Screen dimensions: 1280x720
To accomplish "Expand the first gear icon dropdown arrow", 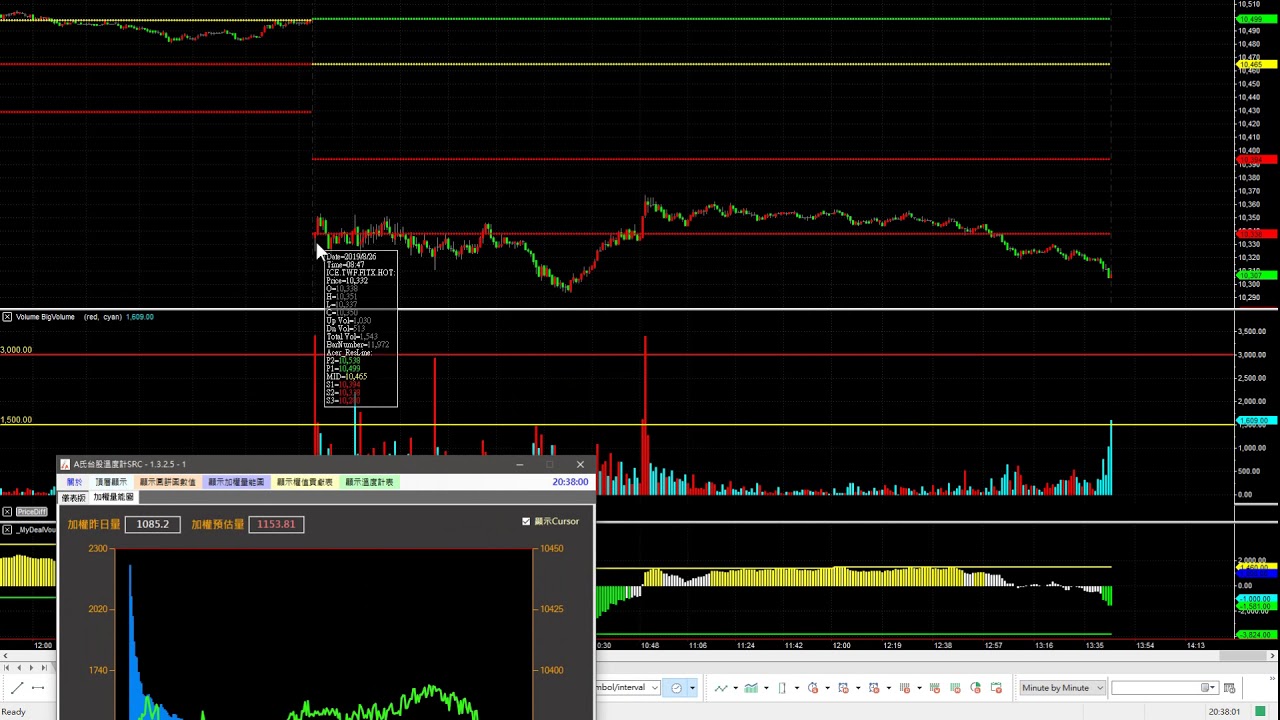I will tap(827, 688).
